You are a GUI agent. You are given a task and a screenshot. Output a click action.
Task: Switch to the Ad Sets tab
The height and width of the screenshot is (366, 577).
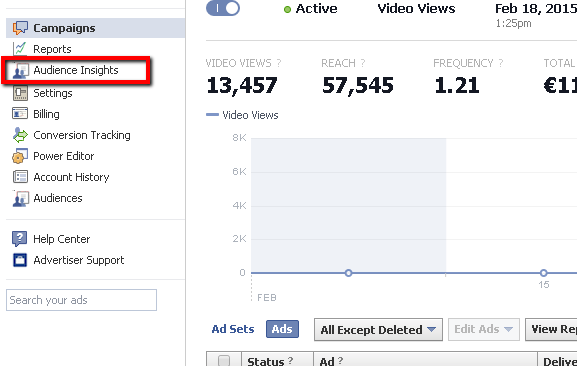click(233, 329)
